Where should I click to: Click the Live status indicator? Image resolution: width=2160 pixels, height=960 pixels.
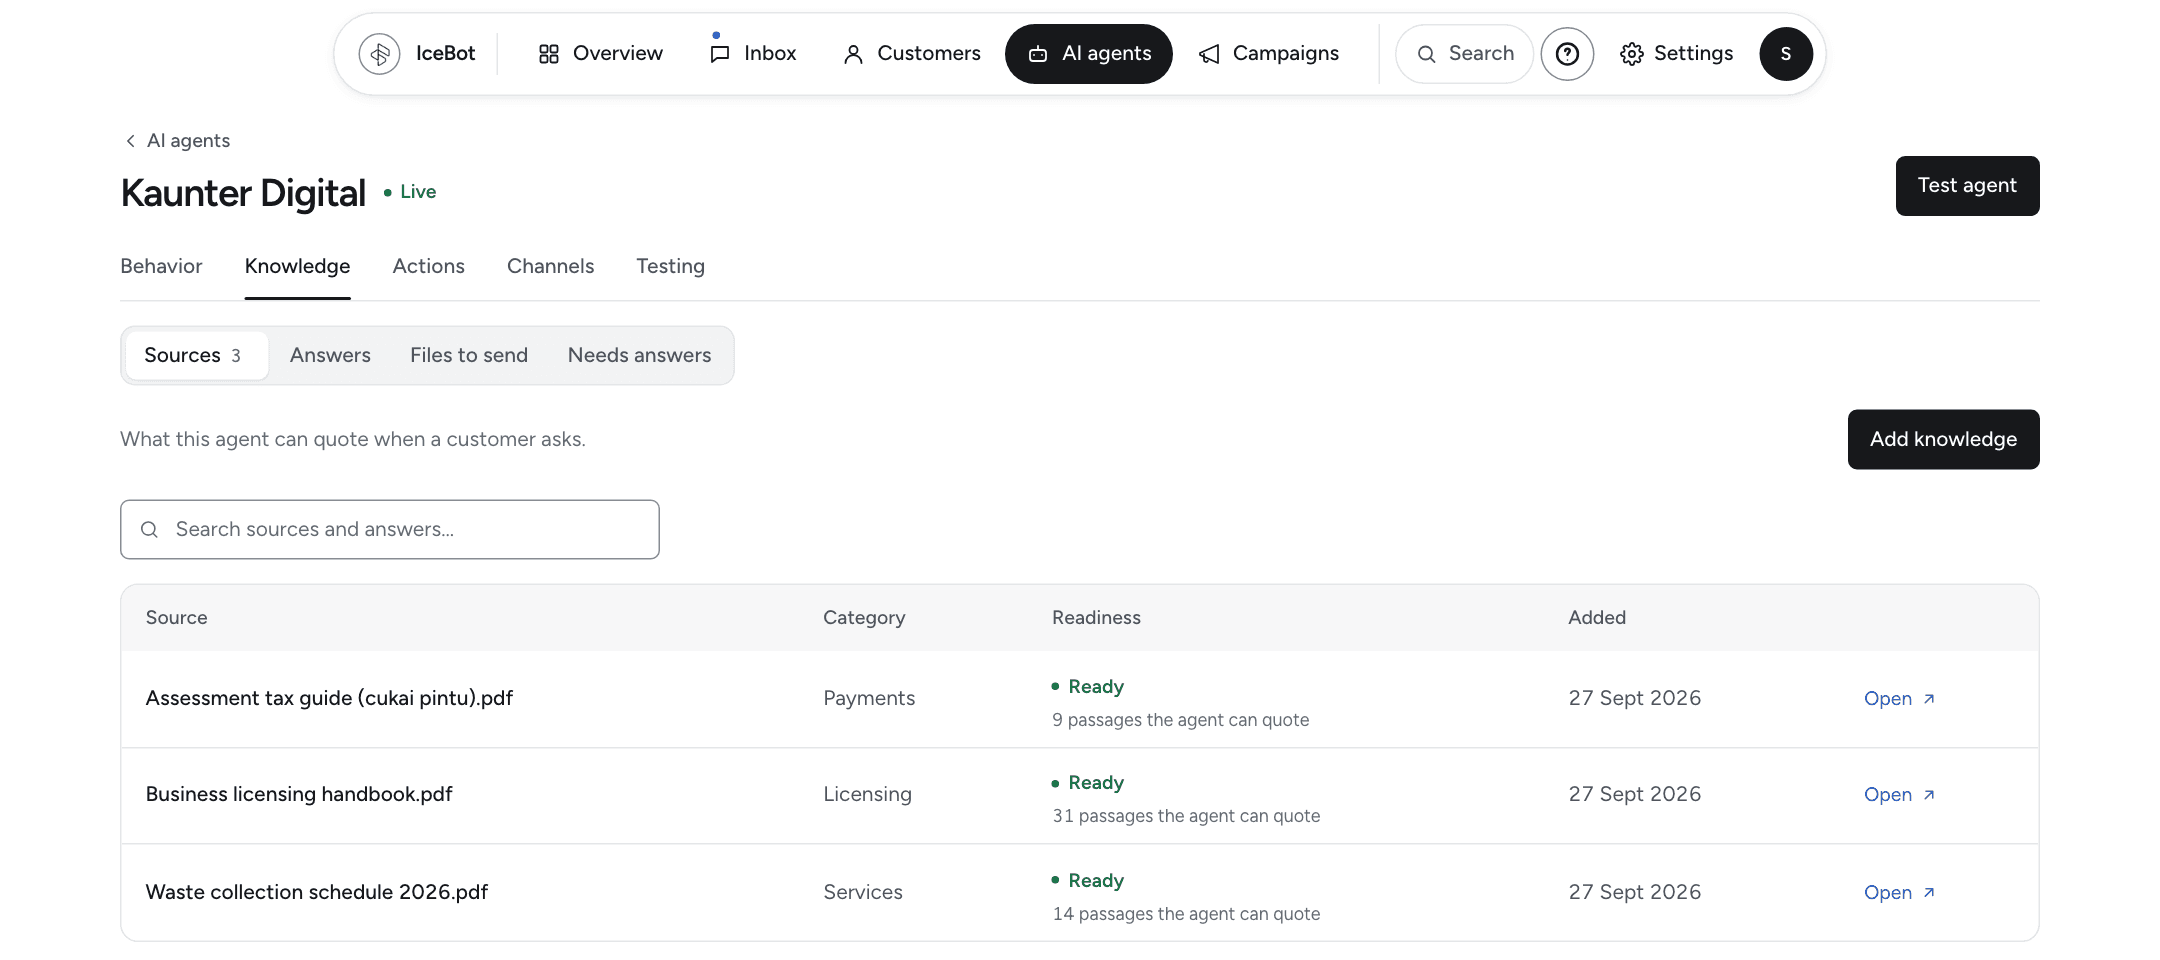pyautogui.click(x=410, y=192)
